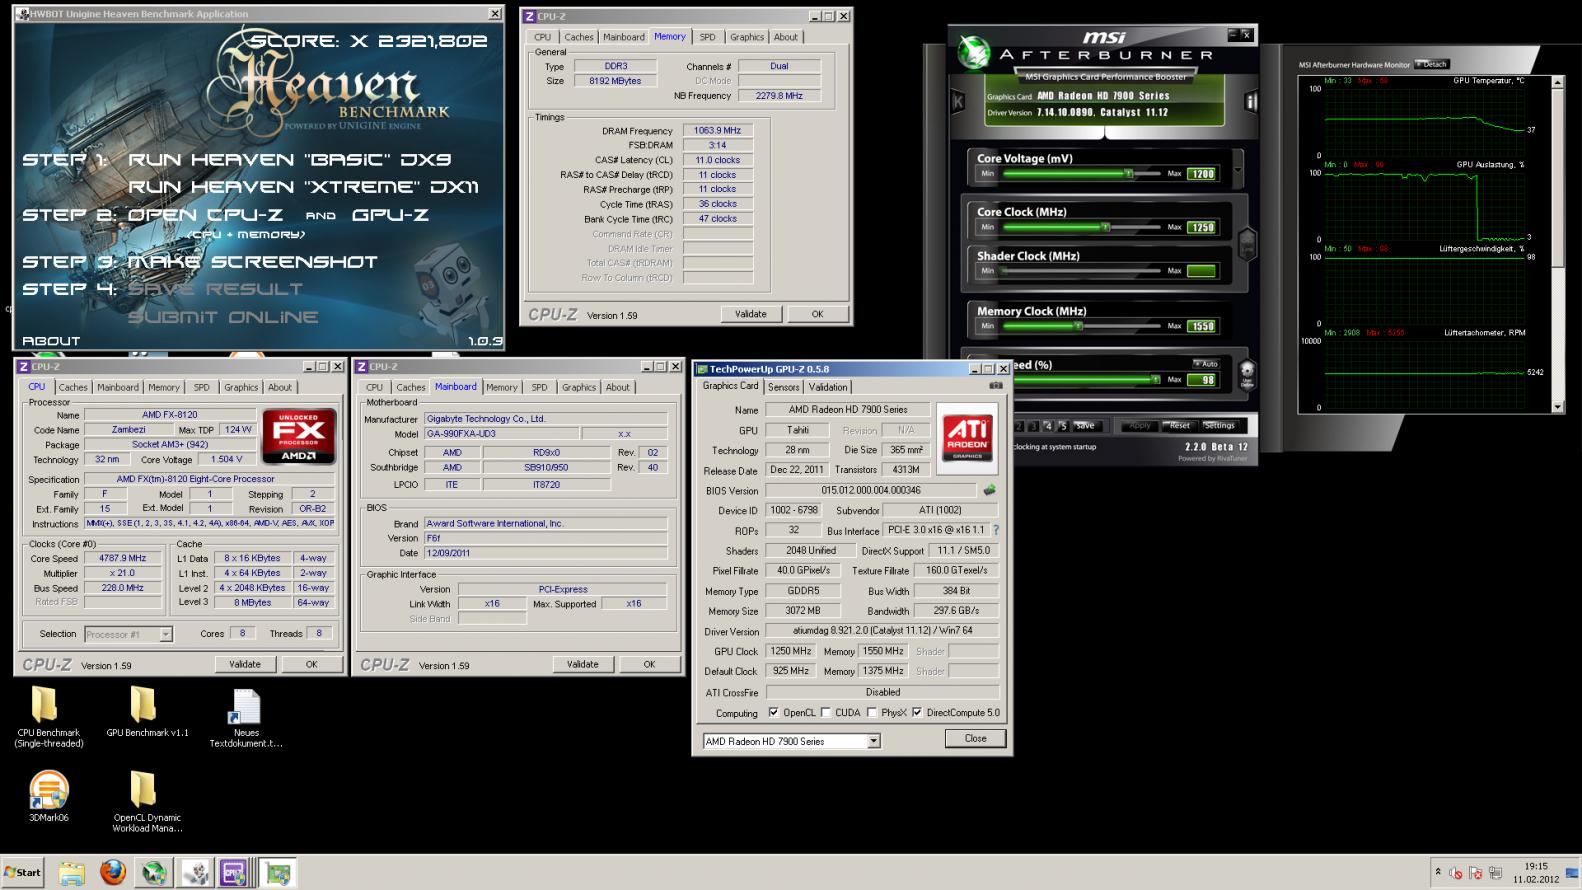
Task: Toggle the OpenCL checkbox in GPU-Z
Action: pos(773,713)
